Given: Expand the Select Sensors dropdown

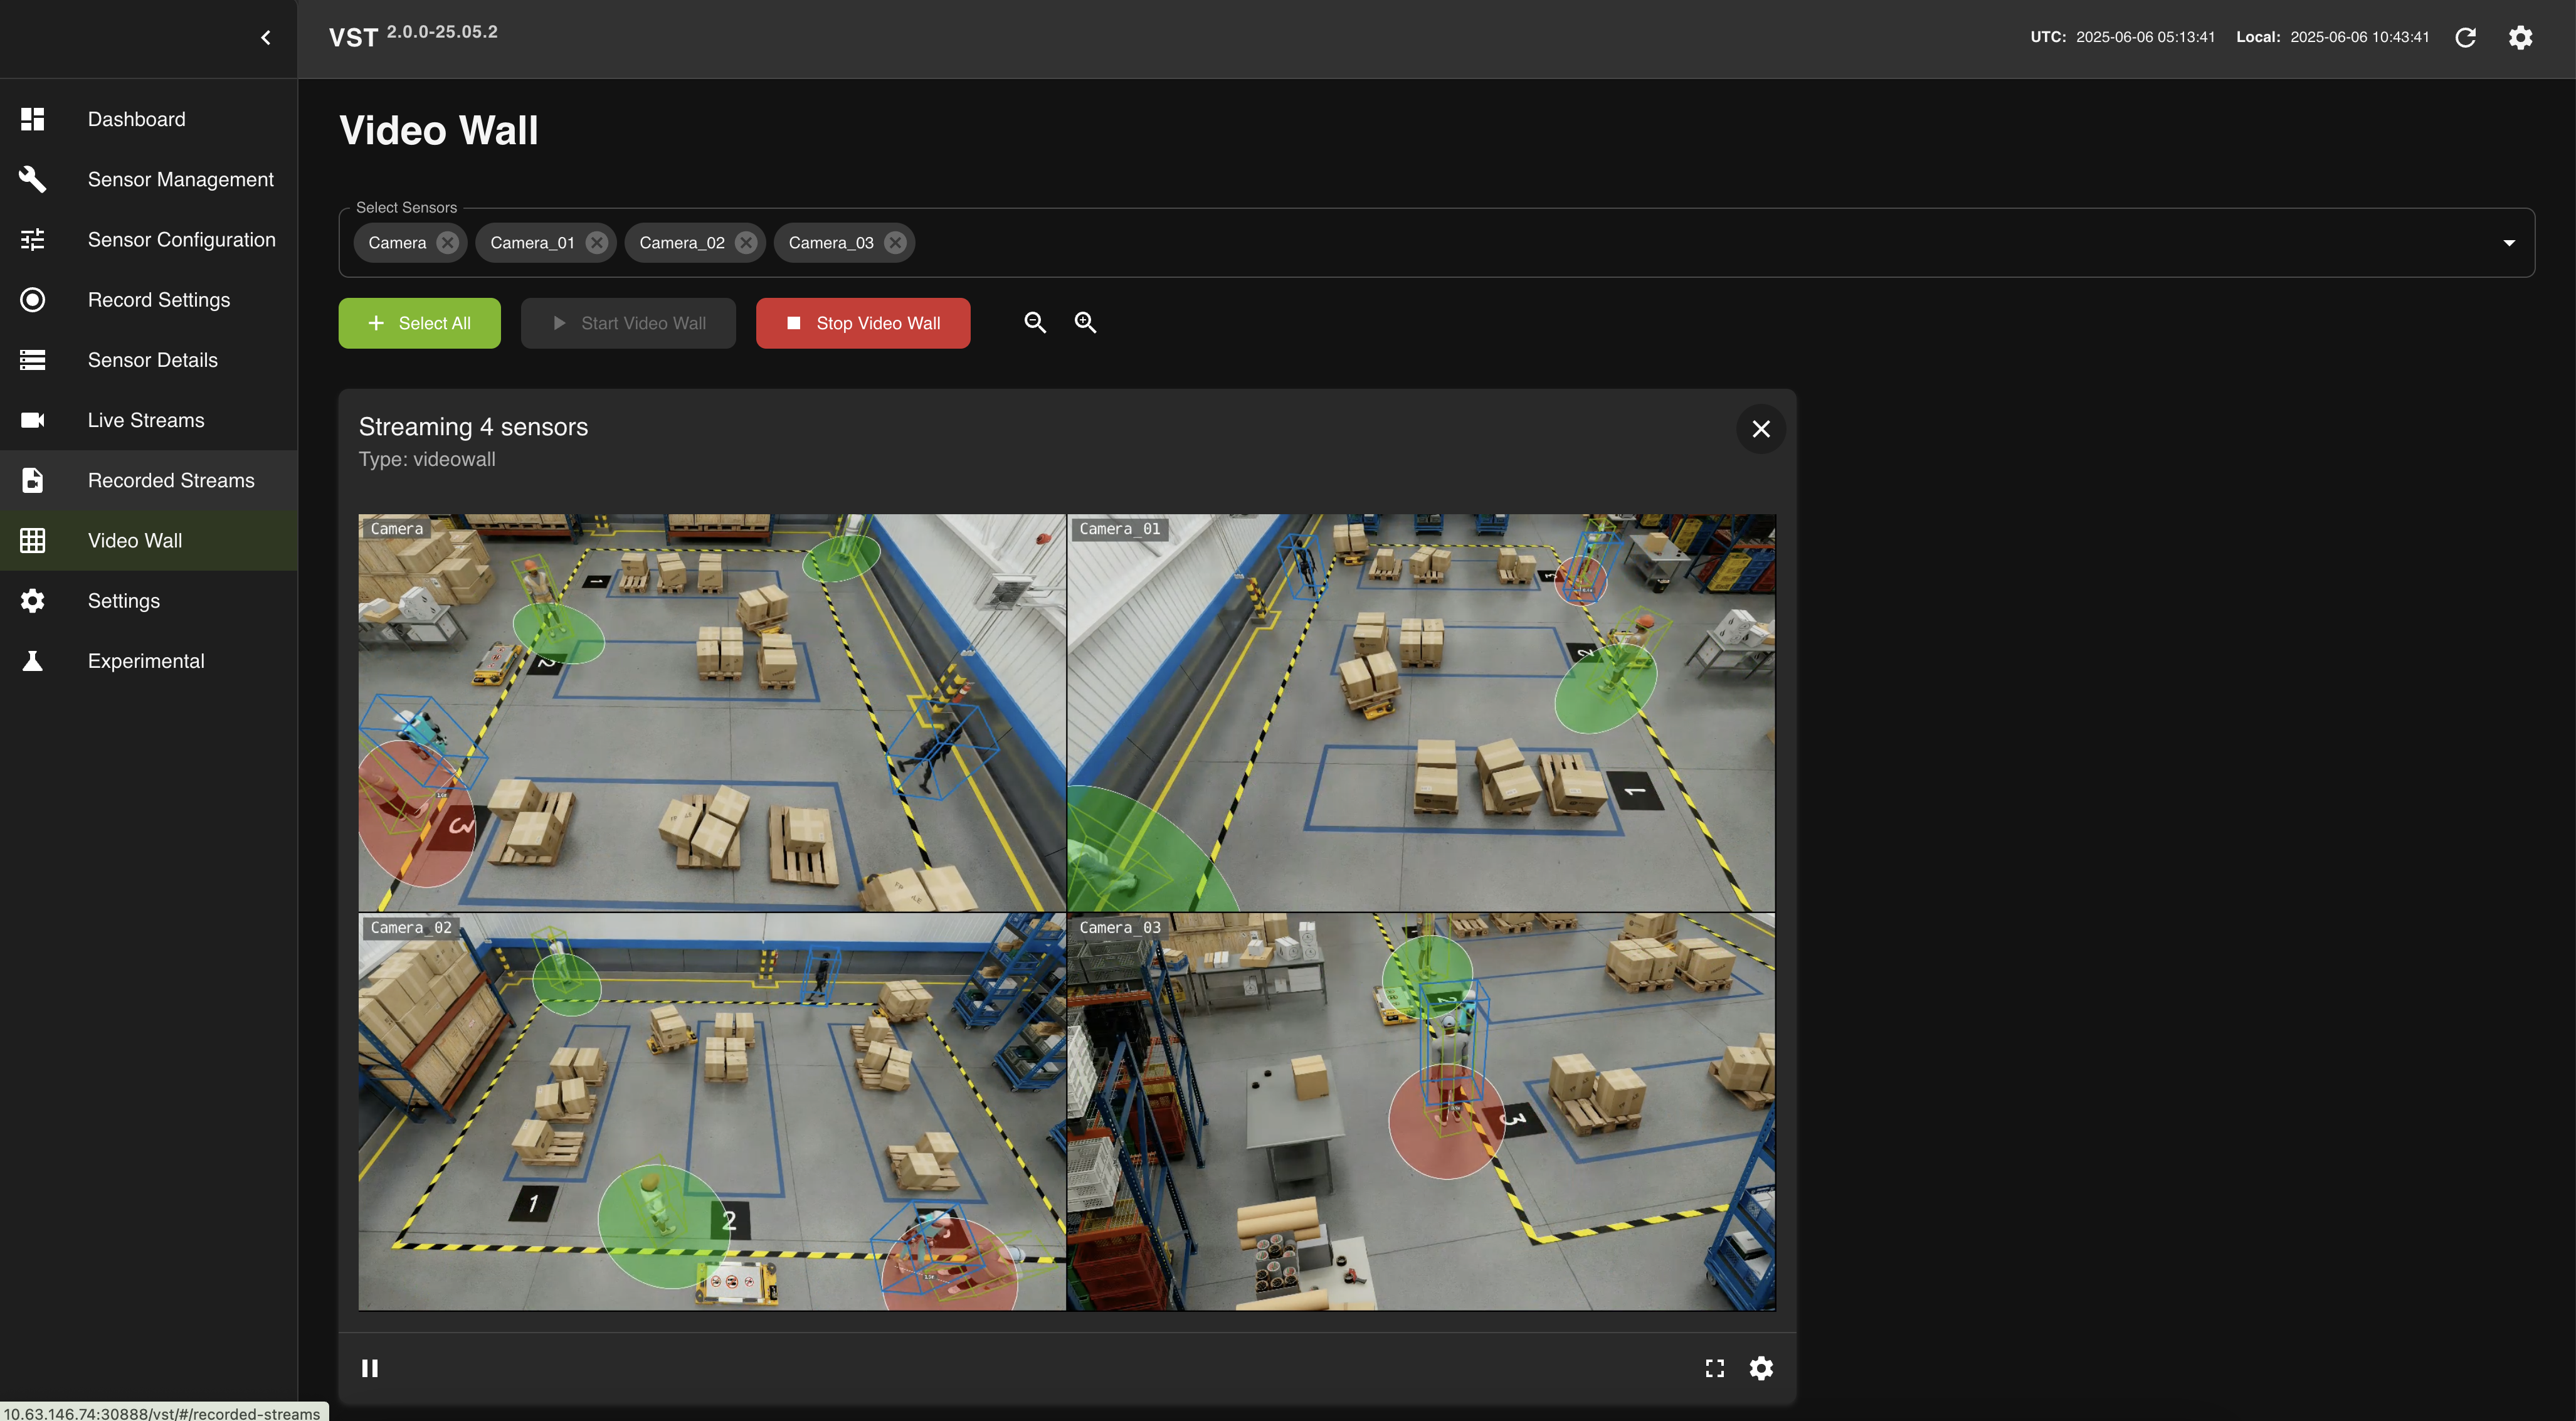Looking at the screenshot, I should tap(2509, 242).
